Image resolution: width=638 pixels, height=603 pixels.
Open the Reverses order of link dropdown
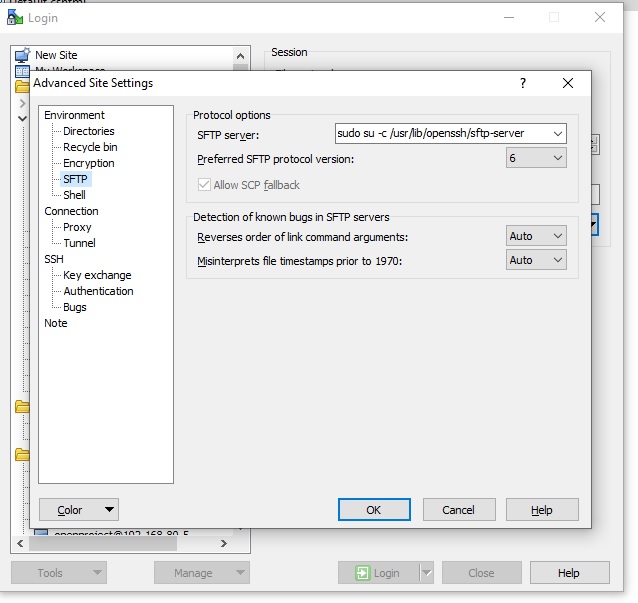[x=557, y=236]
